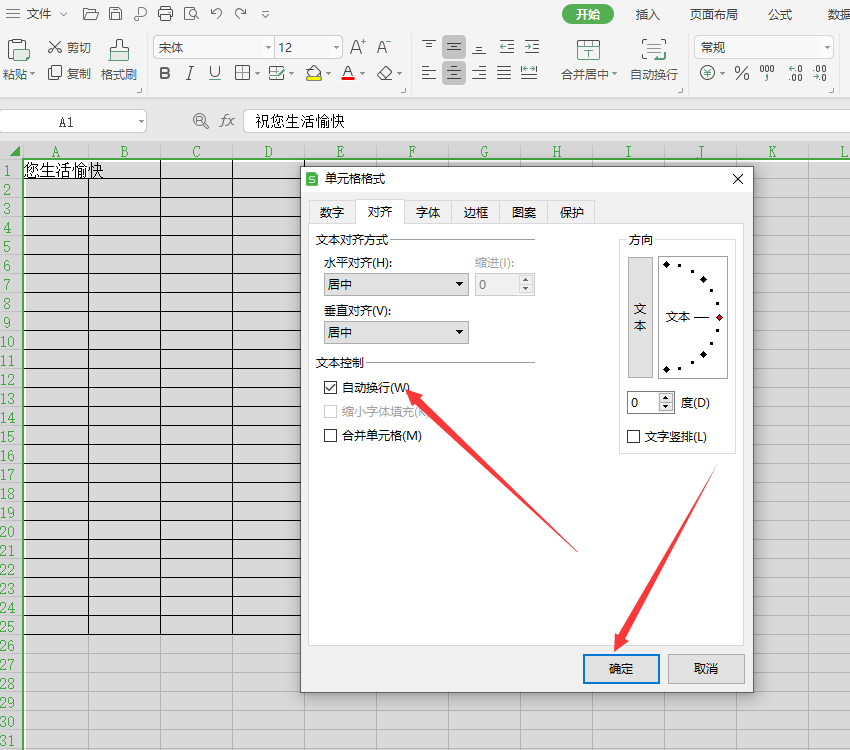Image resolution: width=850 pixels, height=750 pixels.
Task: Confirm dialog with 确定 button
Action: (x=621, y=669)
